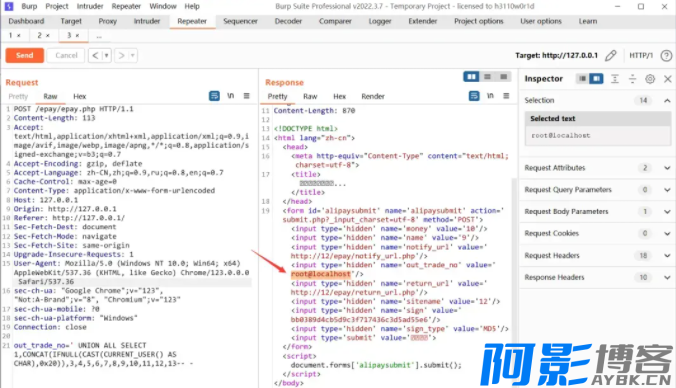Click the Cancel button
676x388 pixels.
coord(66,55)
